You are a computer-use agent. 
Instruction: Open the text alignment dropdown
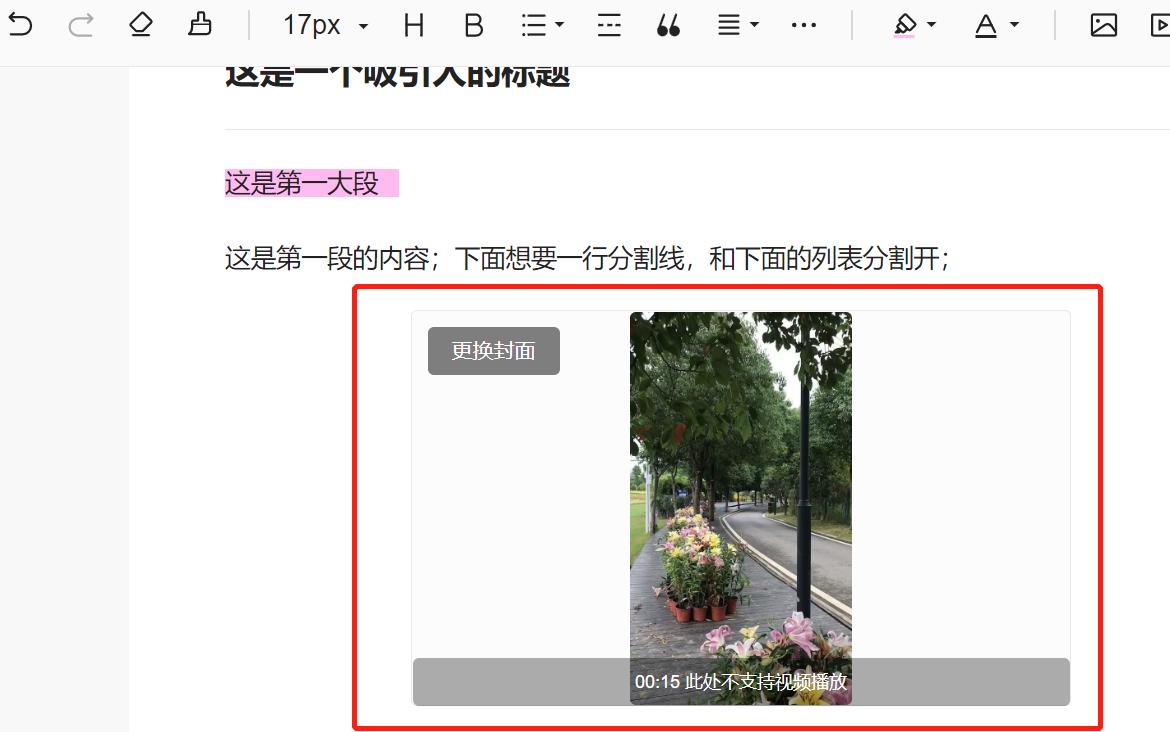732,25
